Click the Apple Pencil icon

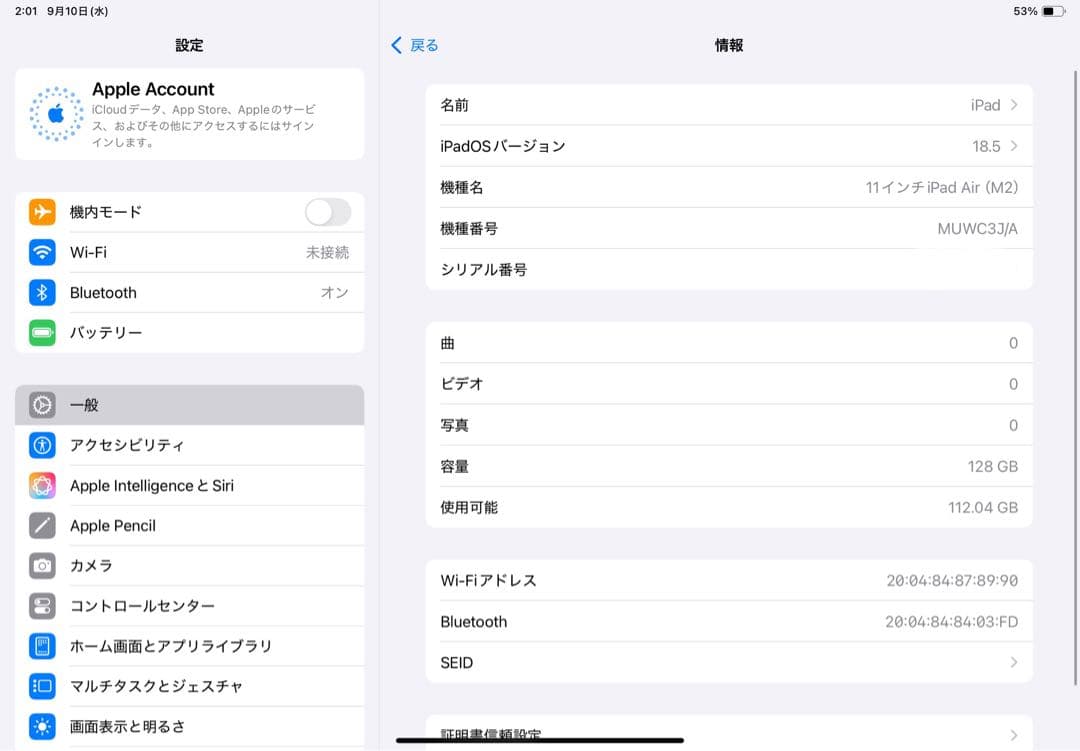click(42, 525)
